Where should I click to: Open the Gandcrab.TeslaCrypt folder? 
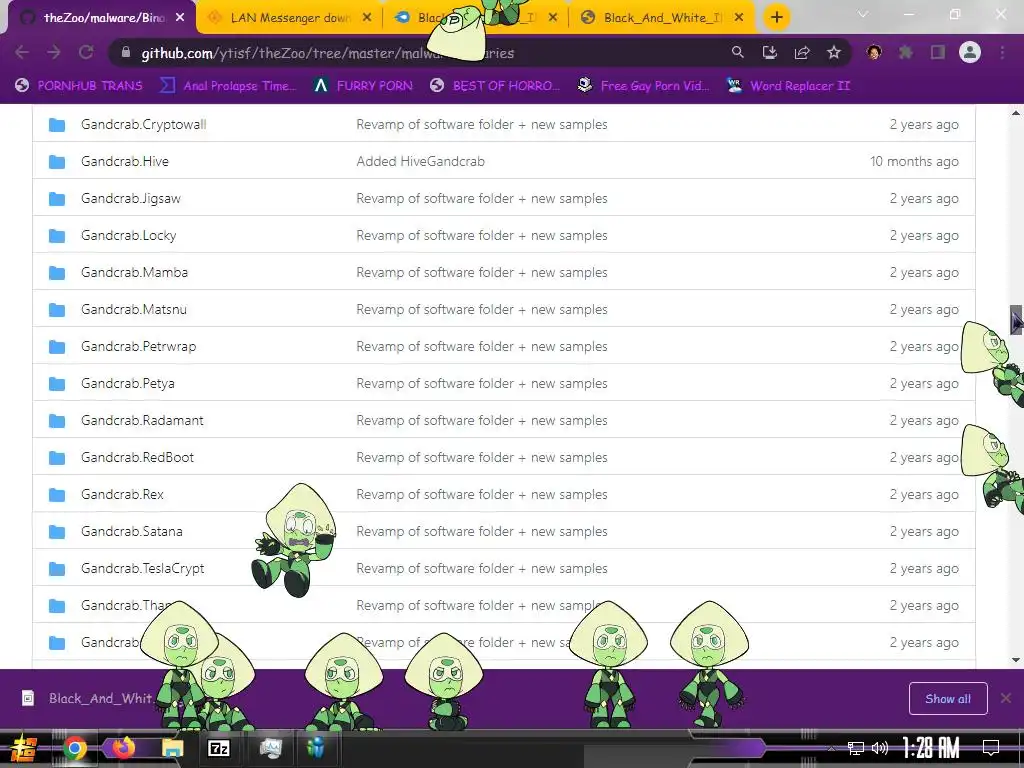(142, 568)
